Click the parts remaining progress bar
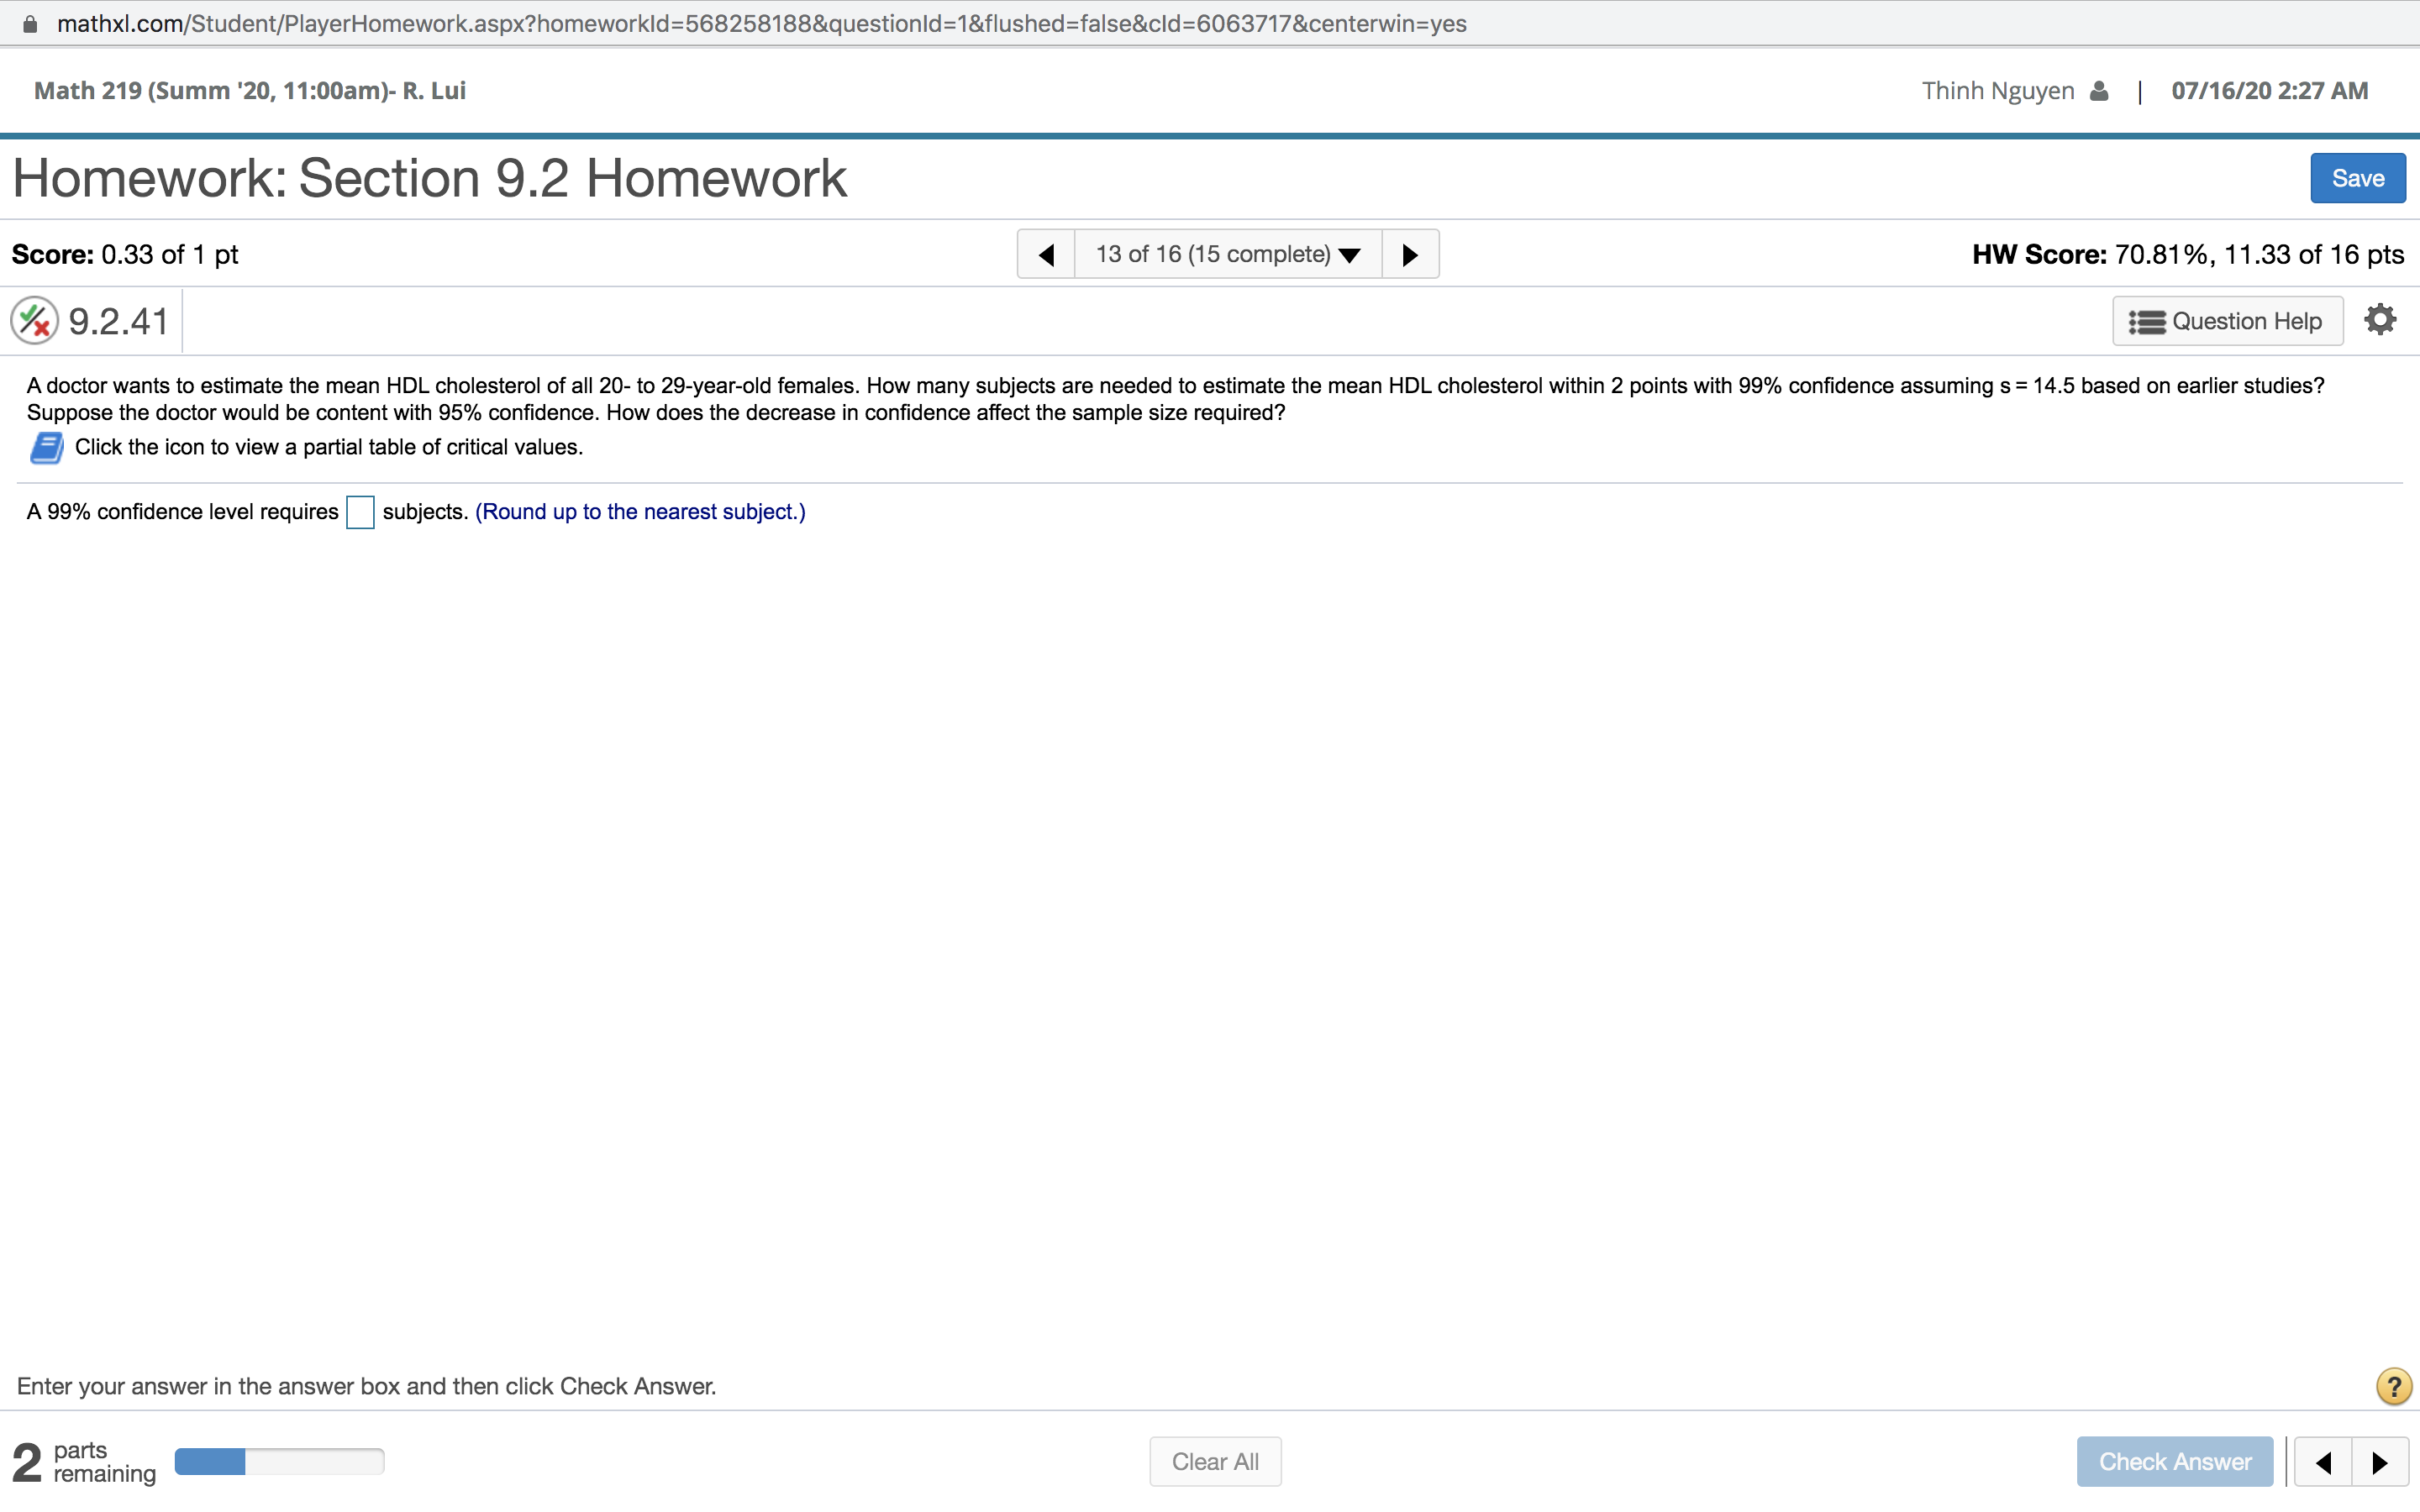Image resolution: width=2420 pixels, height=1512 pixels. (280, 1460)
